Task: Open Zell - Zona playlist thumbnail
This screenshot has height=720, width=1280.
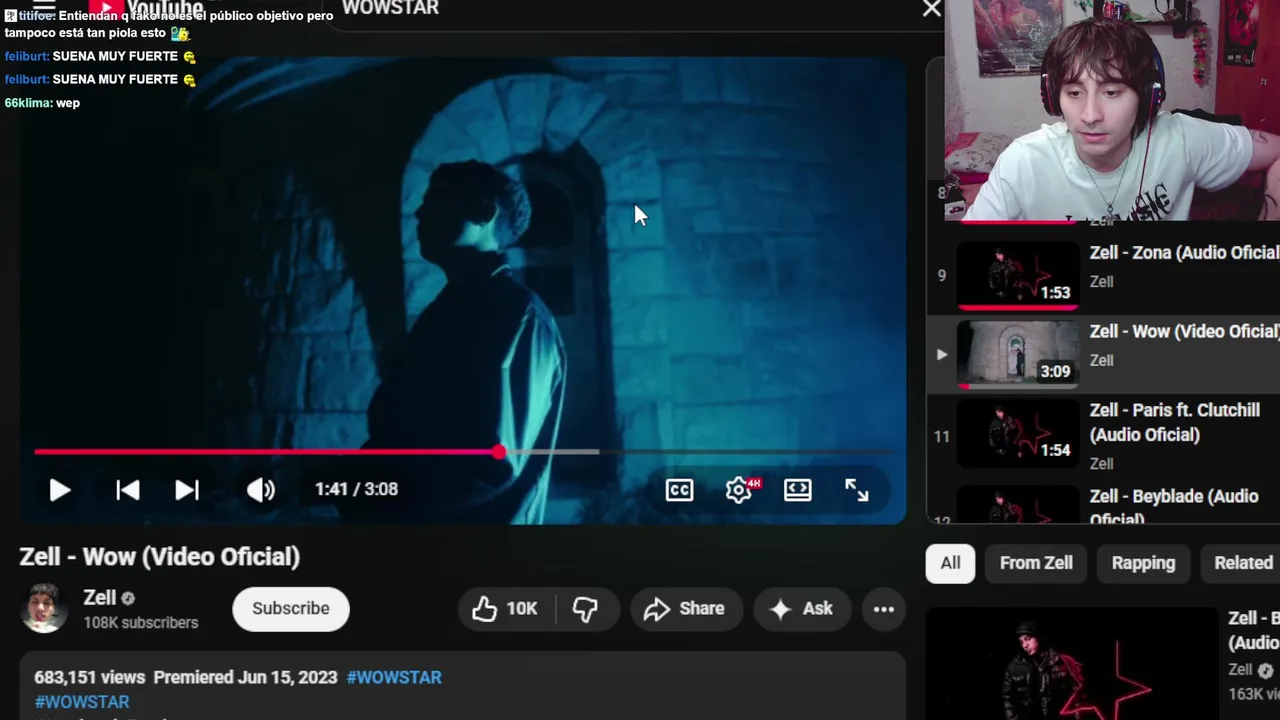Action: coord(1018,274)
